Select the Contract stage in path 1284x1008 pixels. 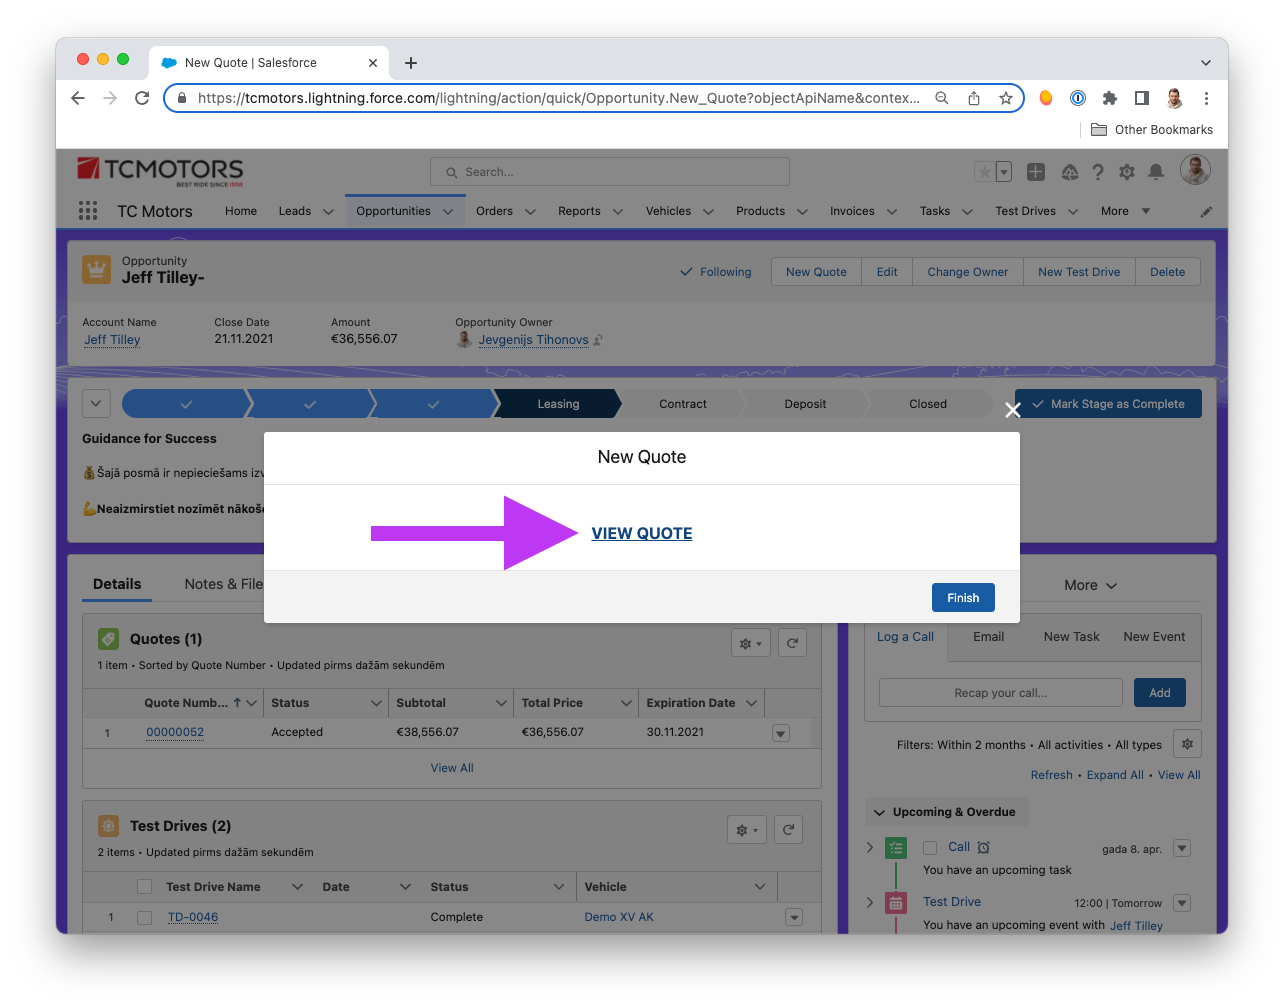click(x=683, y=404)
